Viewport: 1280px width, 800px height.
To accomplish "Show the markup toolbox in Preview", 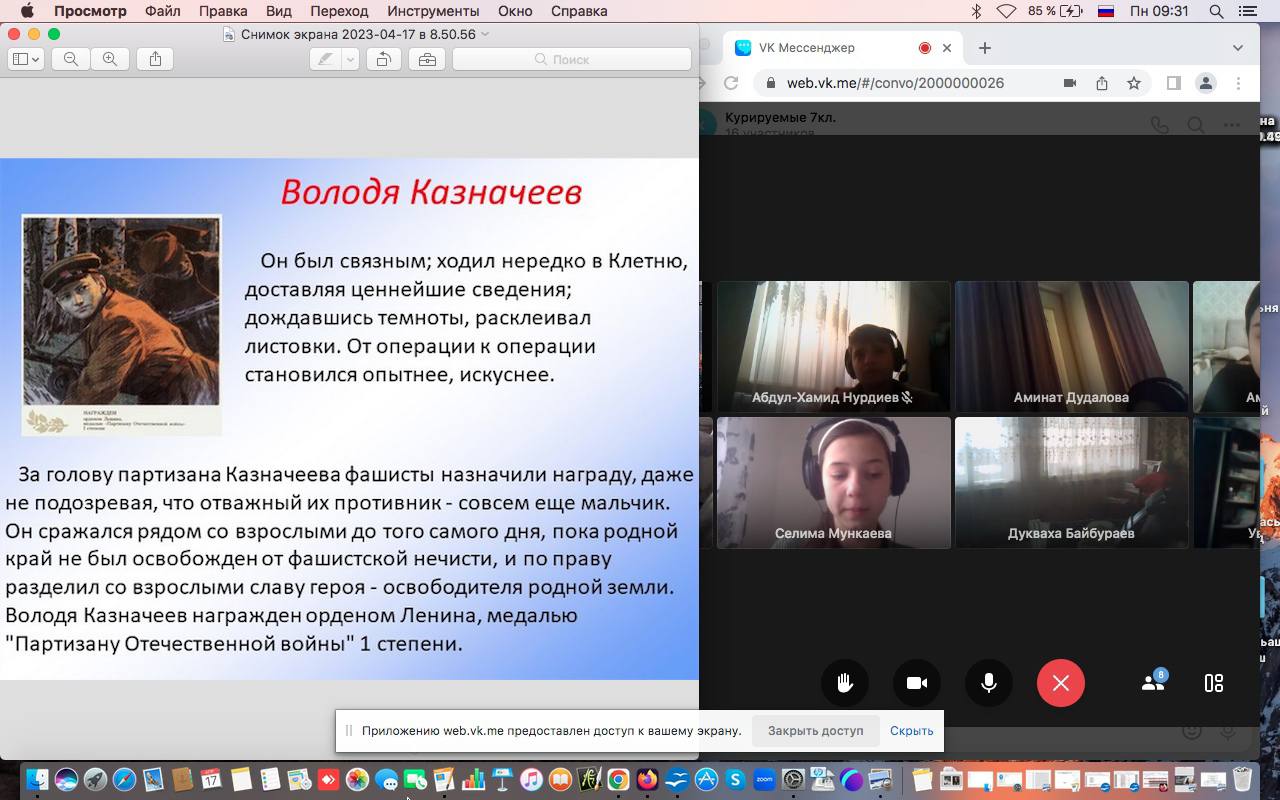I will (427, 60).
